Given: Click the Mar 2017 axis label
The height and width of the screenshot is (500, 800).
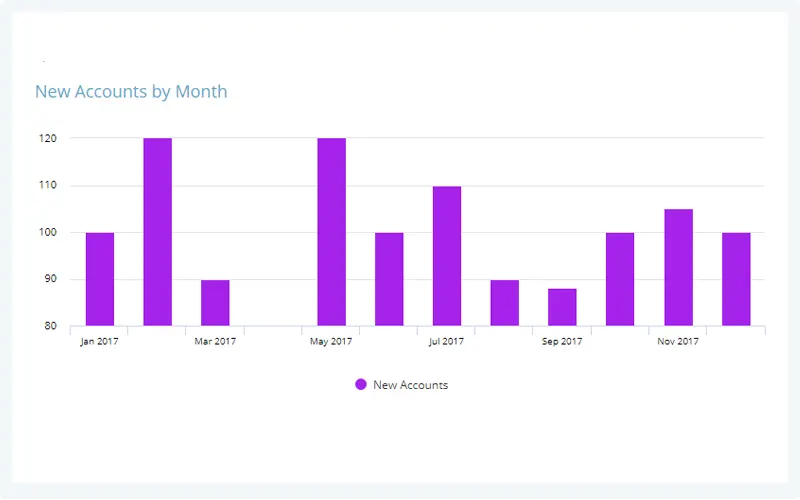Looking at the screenshot, I should 215,341.
